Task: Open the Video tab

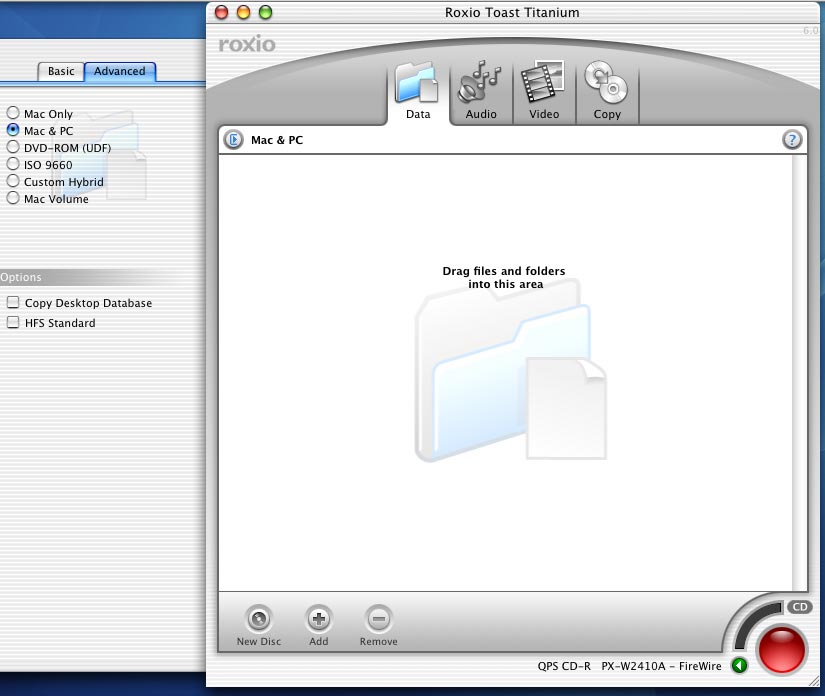Action: 544,92
